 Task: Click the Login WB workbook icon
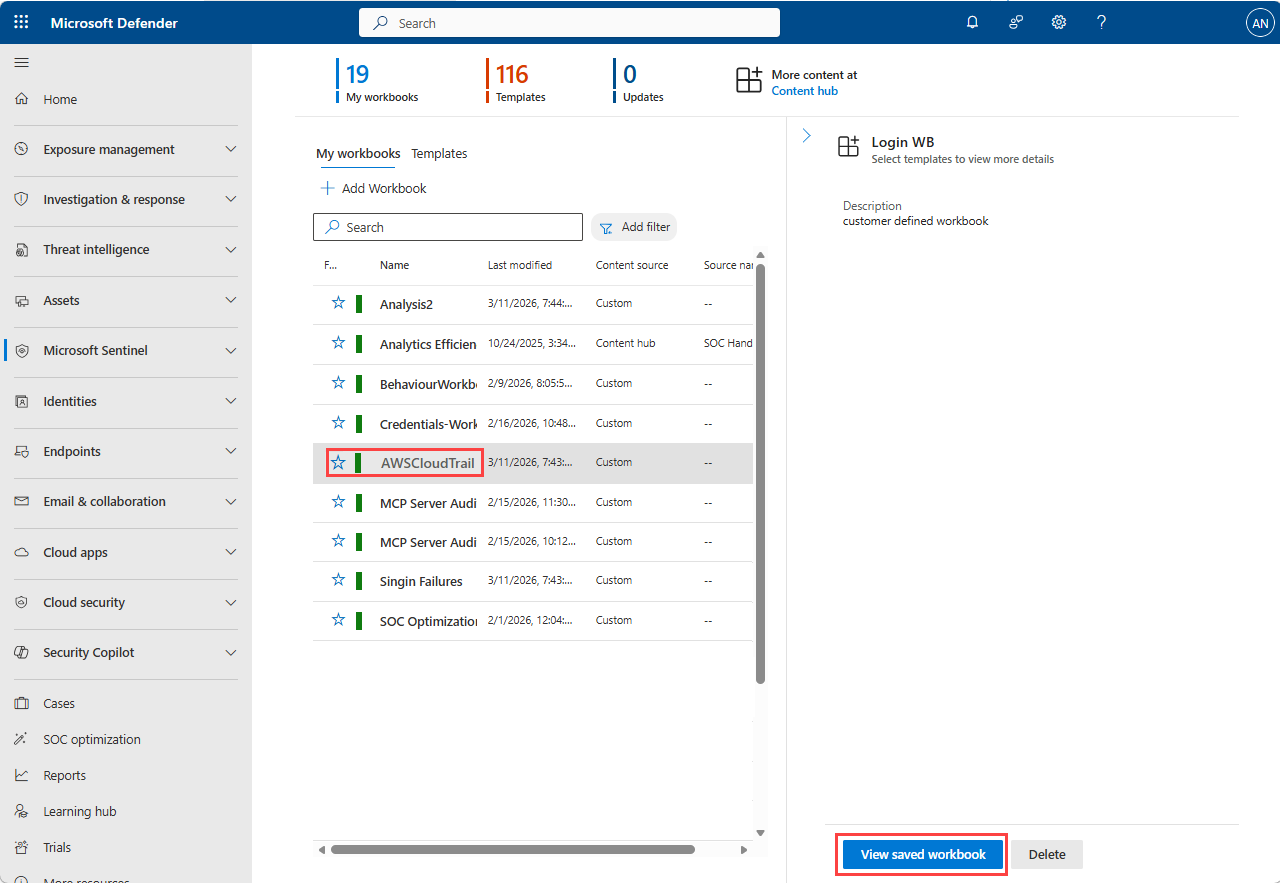coord(848,147)
